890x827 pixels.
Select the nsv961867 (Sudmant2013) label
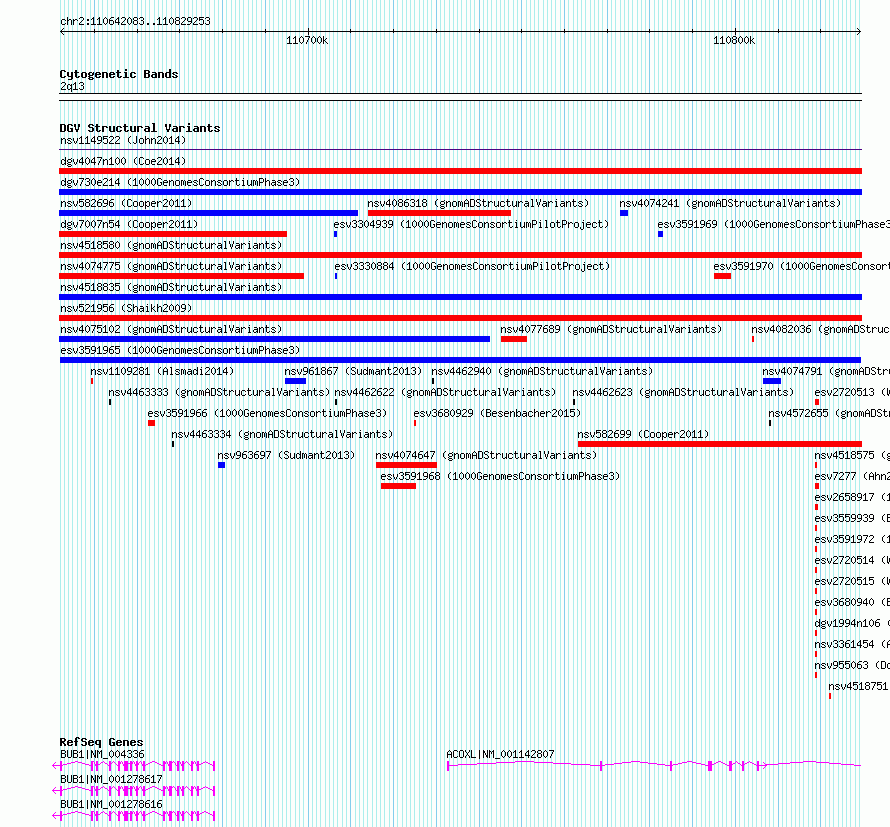pyautogui.click(x=353, y=371)
